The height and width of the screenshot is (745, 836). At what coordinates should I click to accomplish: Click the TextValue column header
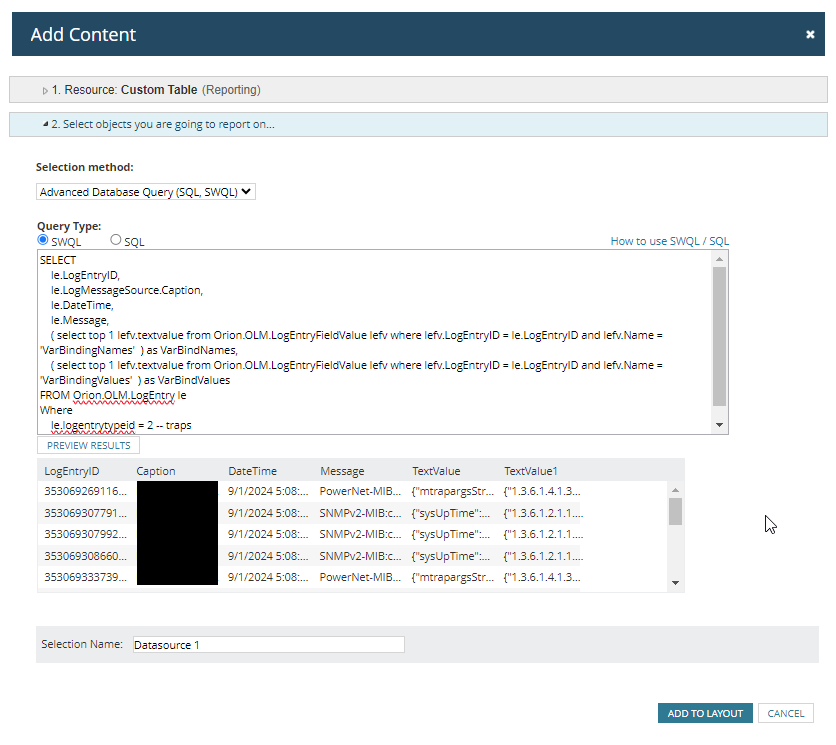[436, 471]
